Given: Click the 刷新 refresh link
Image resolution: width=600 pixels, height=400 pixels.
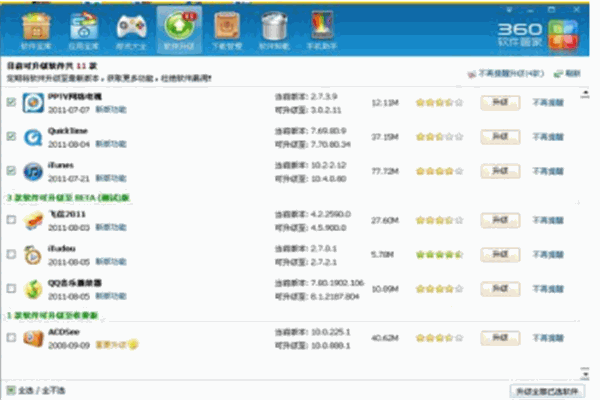Looking at the screenshot, I should (x=573, y=73).
